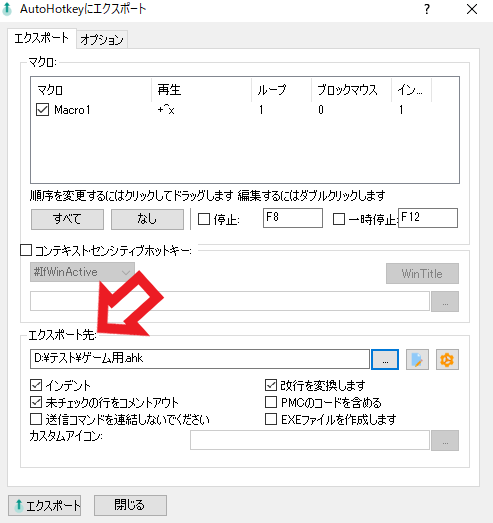Enable the 一時停止 hotkey checkbox

click(x=339, y=219)
